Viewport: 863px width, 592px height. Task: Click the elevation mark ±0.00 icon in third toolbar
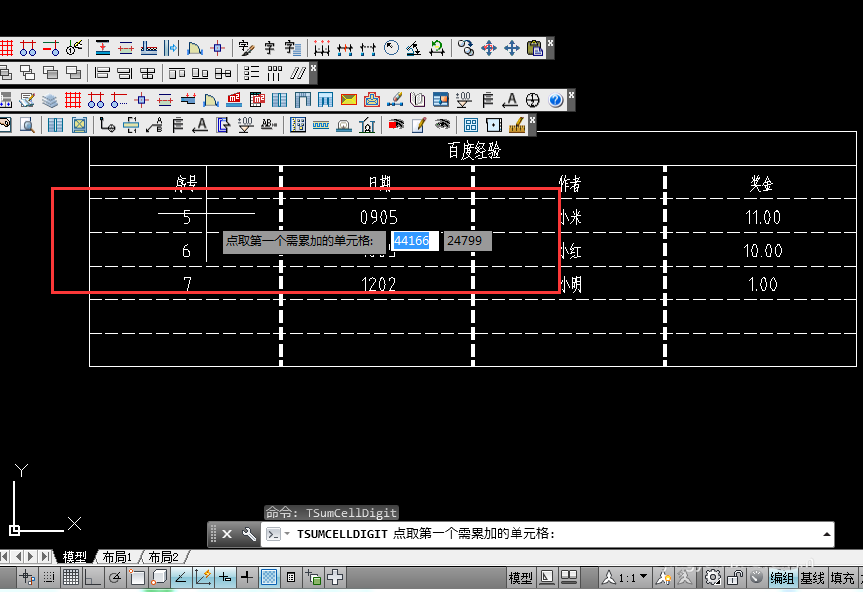463,100
